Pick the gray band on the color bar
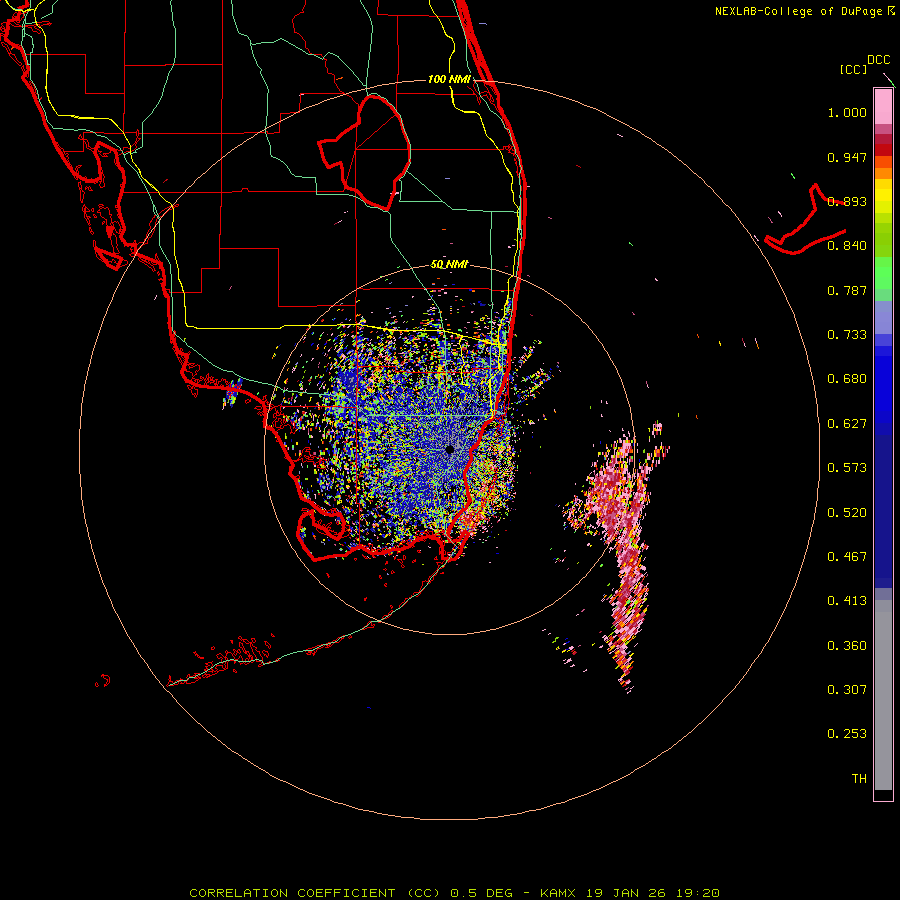900x900 pixels. coord(883,695)
